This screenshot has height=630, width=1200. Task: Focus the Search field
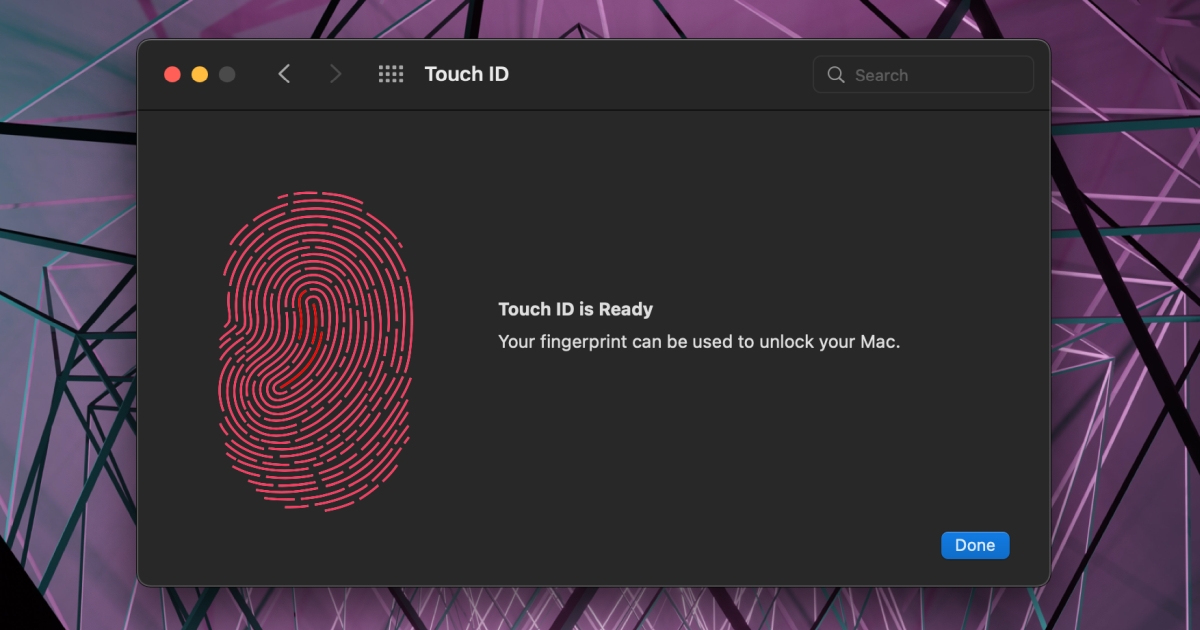tap(924, 75)
